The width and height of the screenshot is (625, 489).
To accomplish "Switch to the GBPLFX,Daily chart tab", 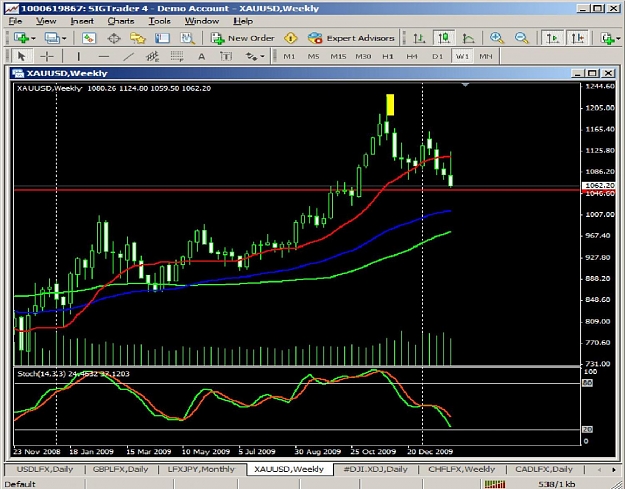I will coord(120,469).
